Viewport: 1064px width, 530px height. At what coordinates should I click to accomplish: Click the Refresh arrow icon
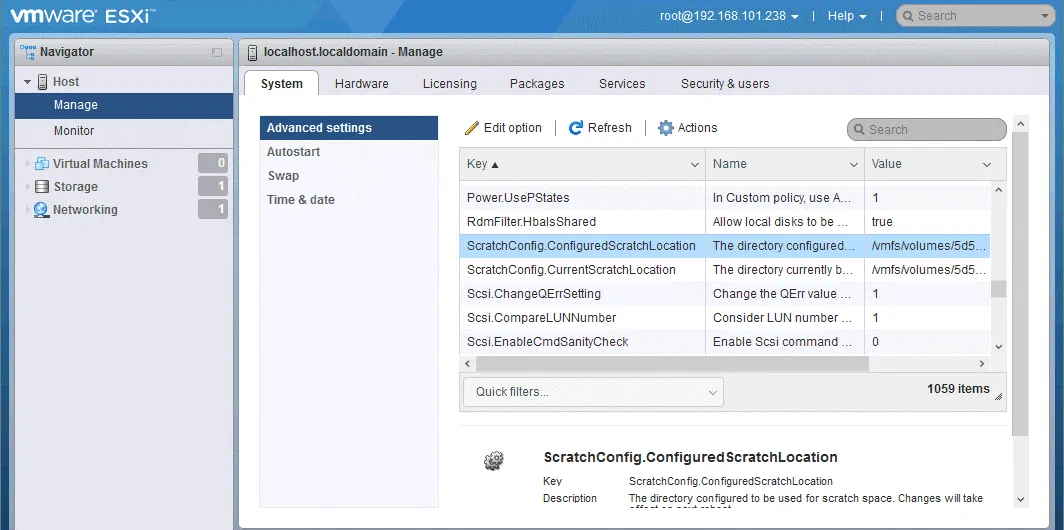[x=576, y=128]
